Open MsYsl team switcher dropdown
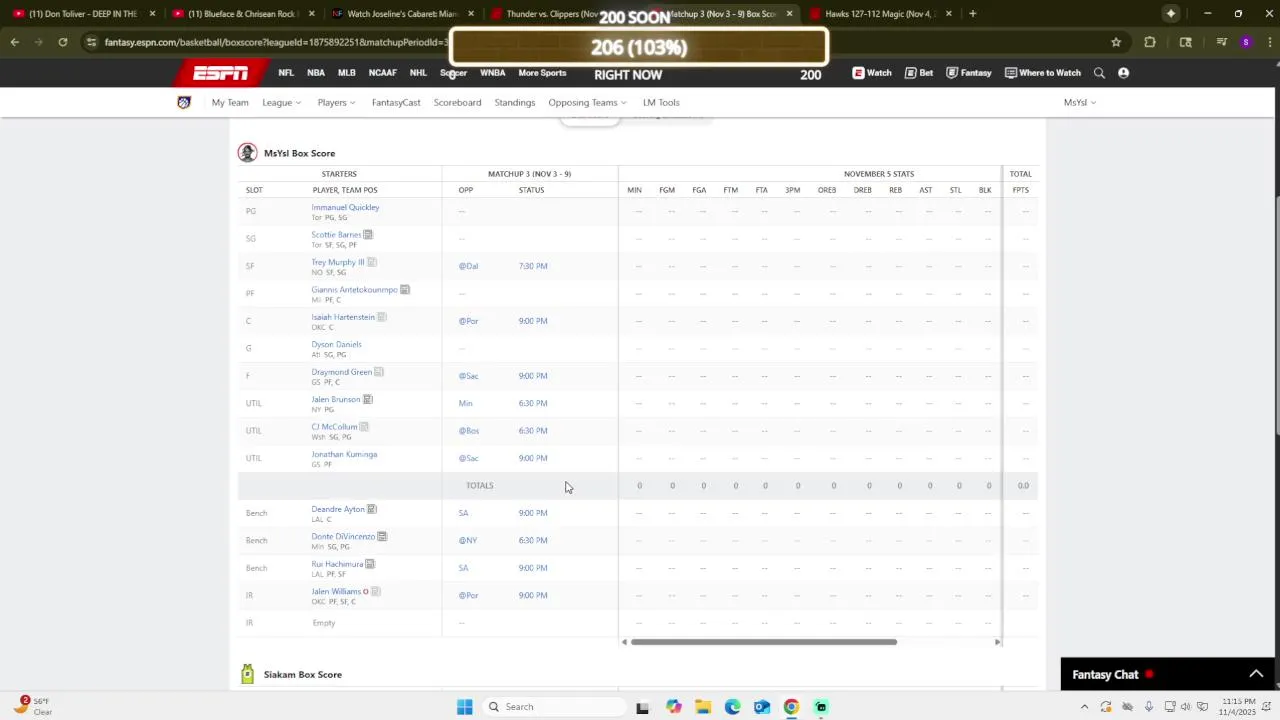 (x=1080, y=102)
